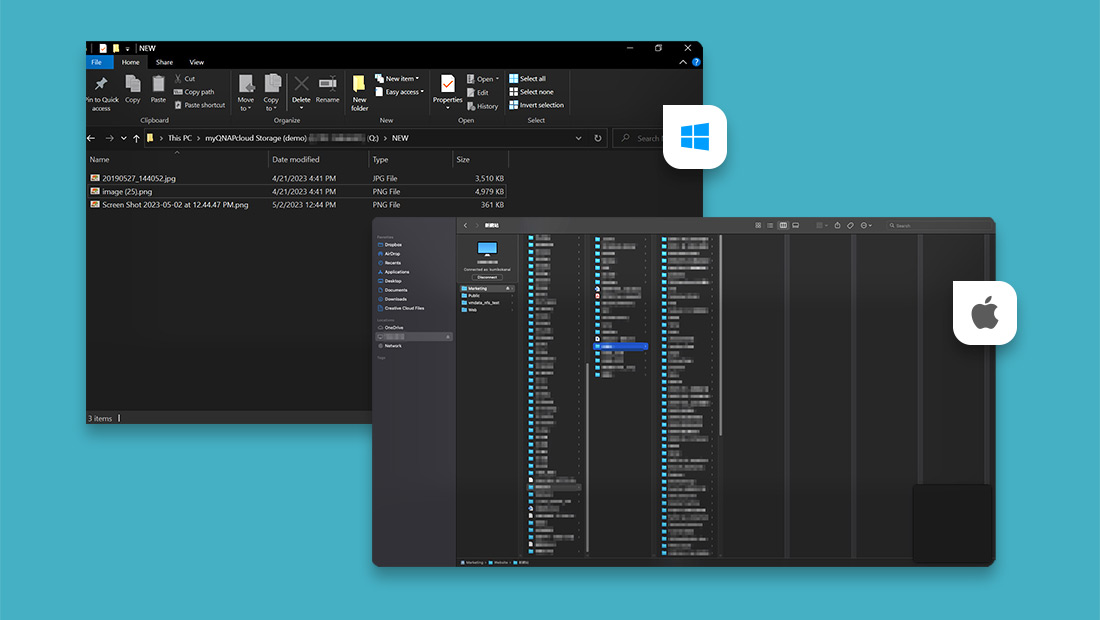The image size is (1100, 620).
Task: Open the New item dropdown
Action: pyautogui.click(x=400, y=76)
